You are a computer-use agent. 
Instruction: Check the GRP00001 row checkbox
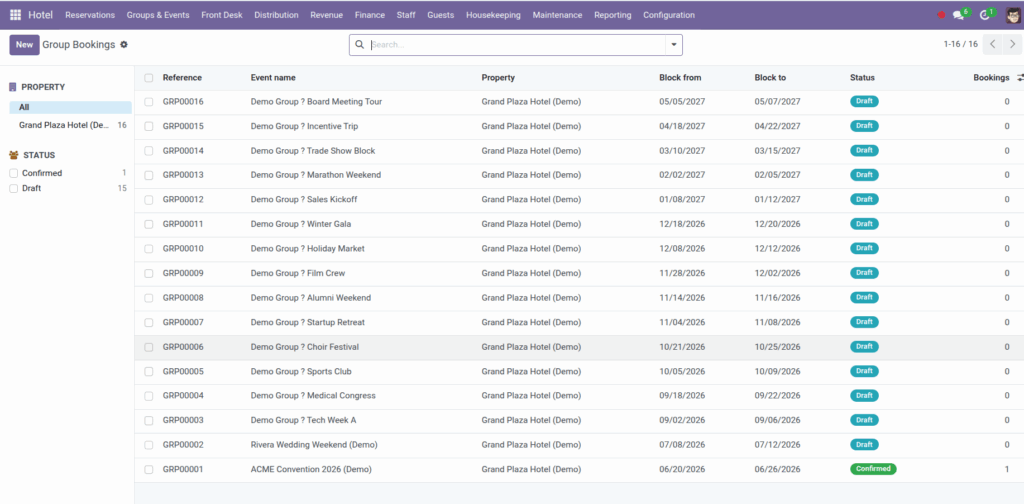coord(149,469)
